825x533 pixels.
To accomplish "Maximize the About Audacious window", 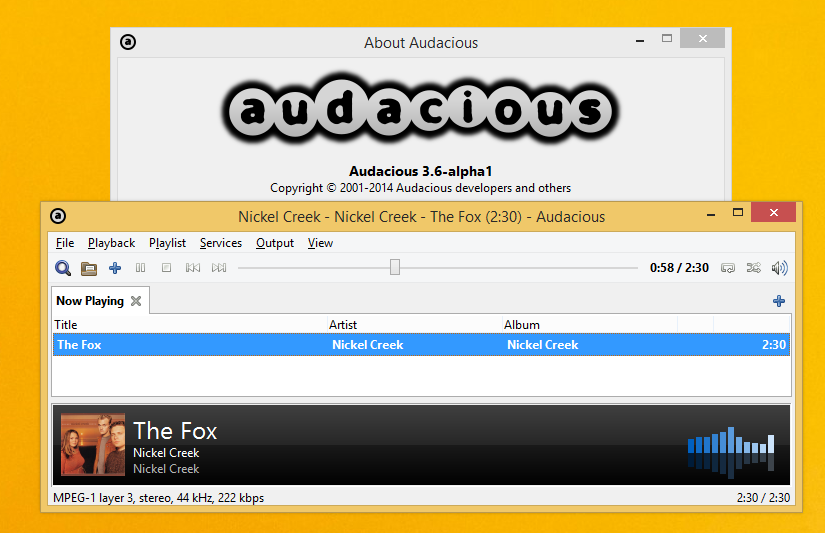I will coord(667,38).
